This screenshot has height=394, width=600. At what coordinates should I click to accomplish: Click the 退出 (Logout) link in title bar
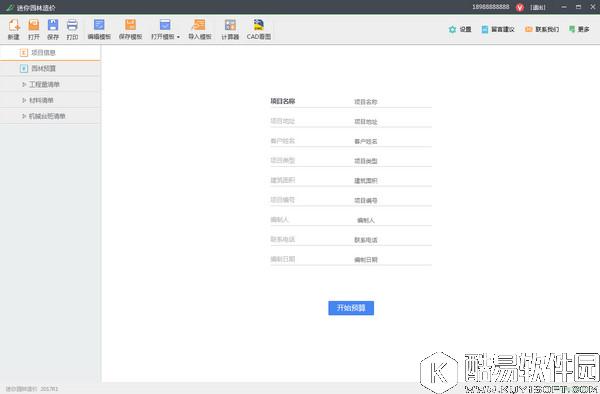coord(538,7)
